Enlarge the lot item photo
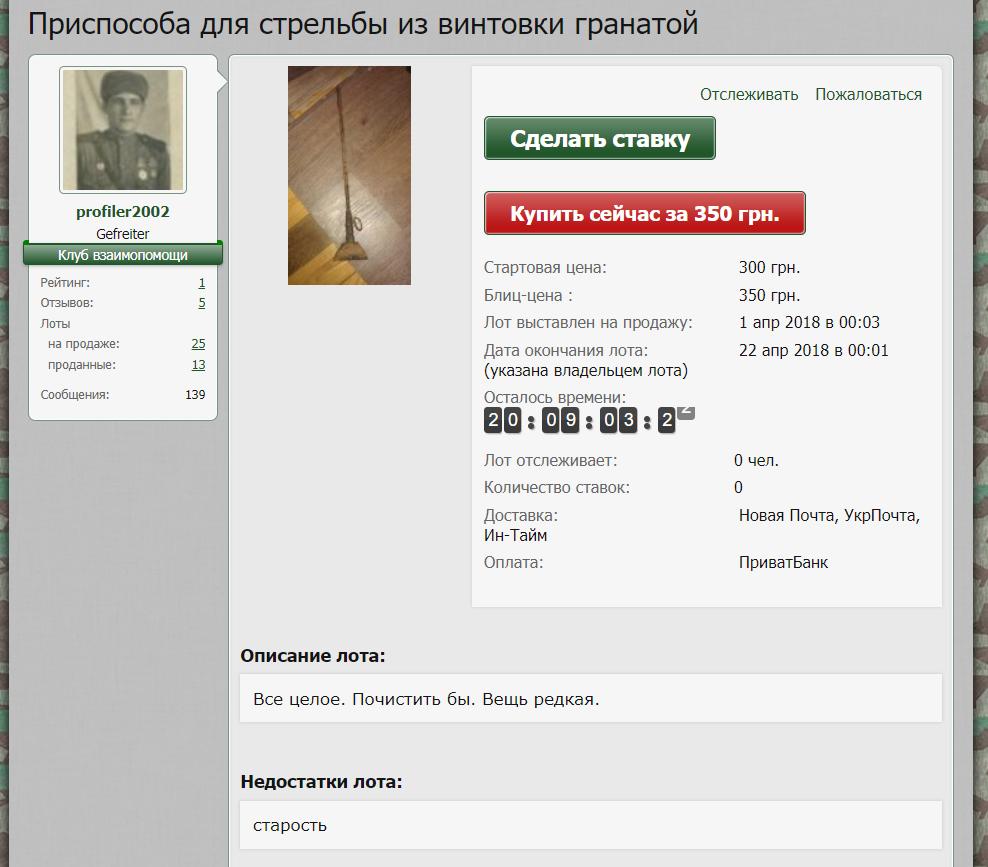The image size is (988, 867). coord(349,176)
